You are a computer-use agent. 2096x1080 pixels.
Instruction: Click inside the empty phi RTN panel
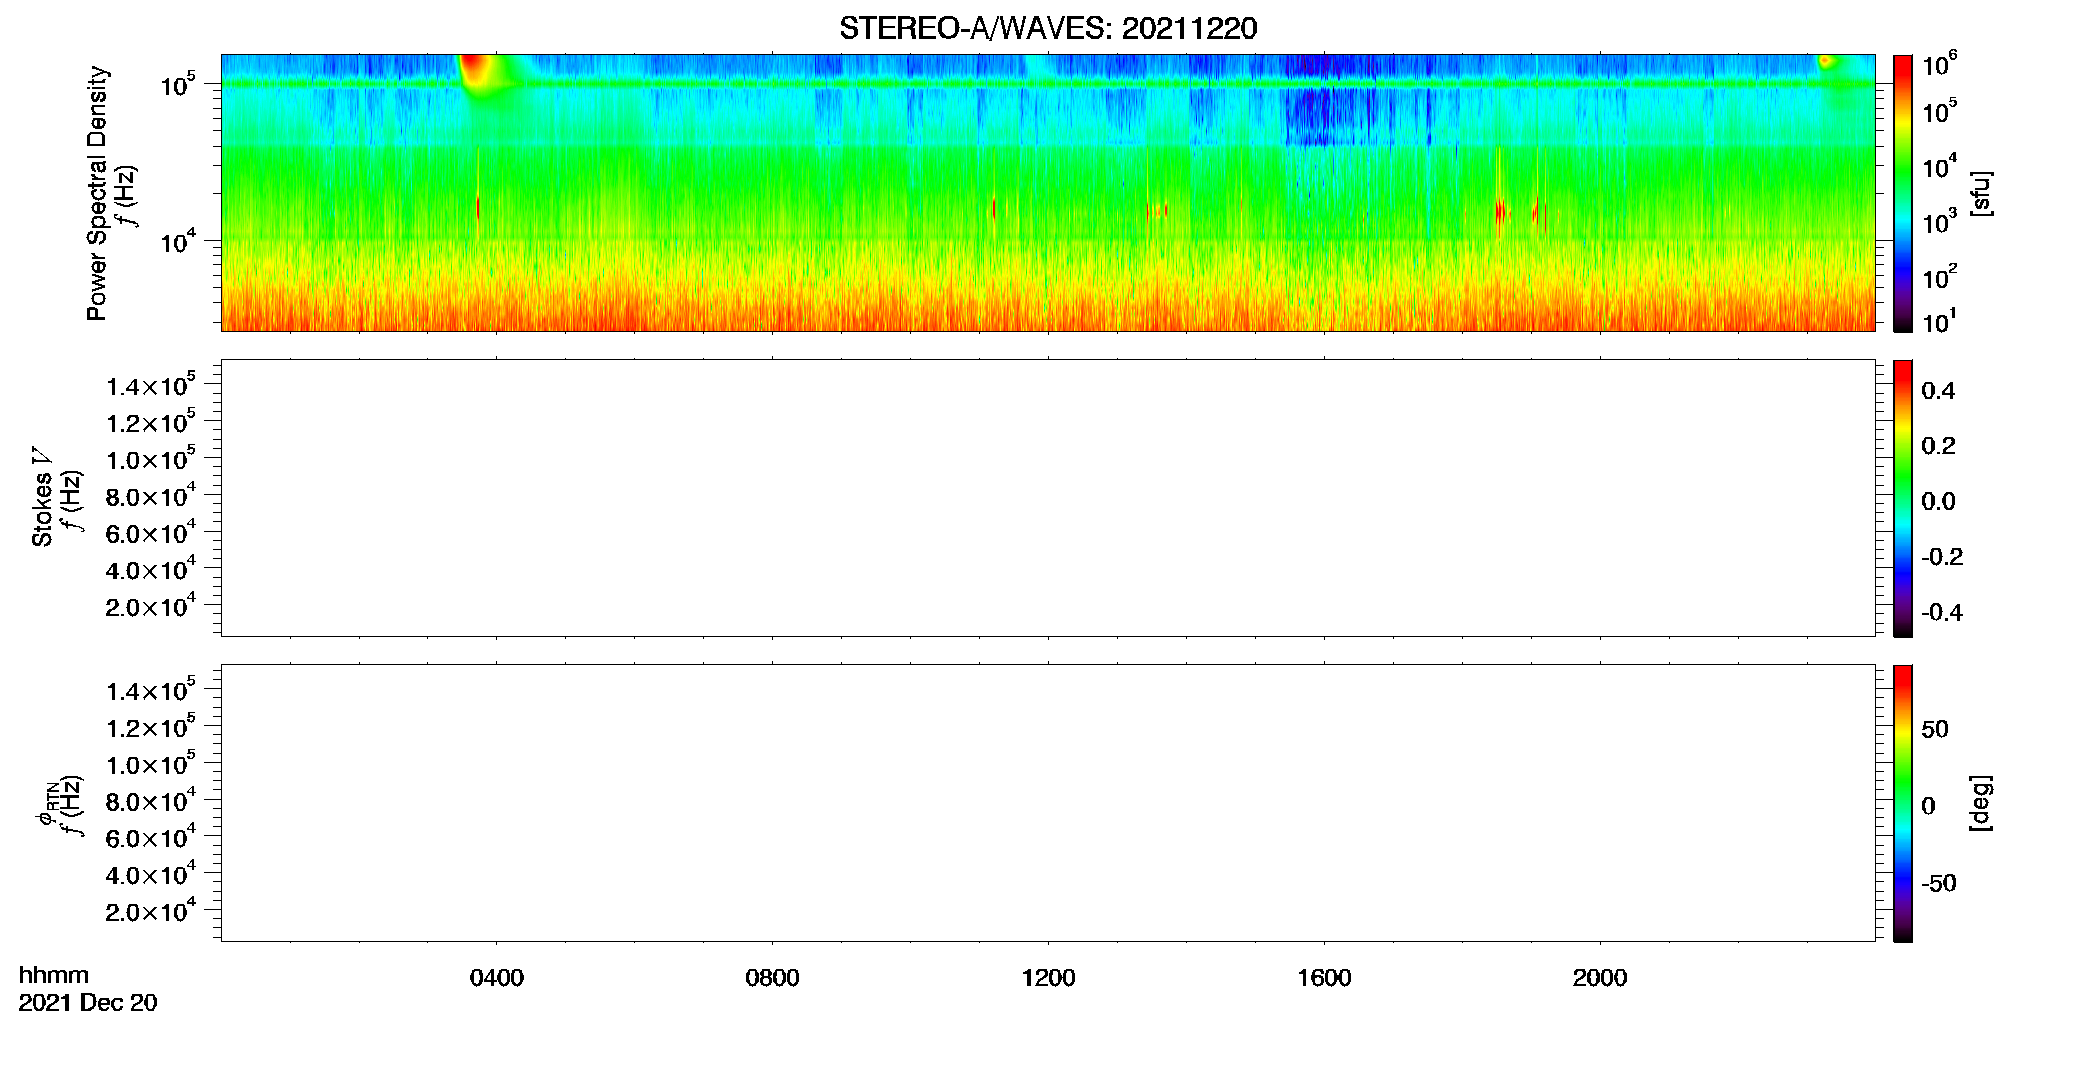(1048, 803)
